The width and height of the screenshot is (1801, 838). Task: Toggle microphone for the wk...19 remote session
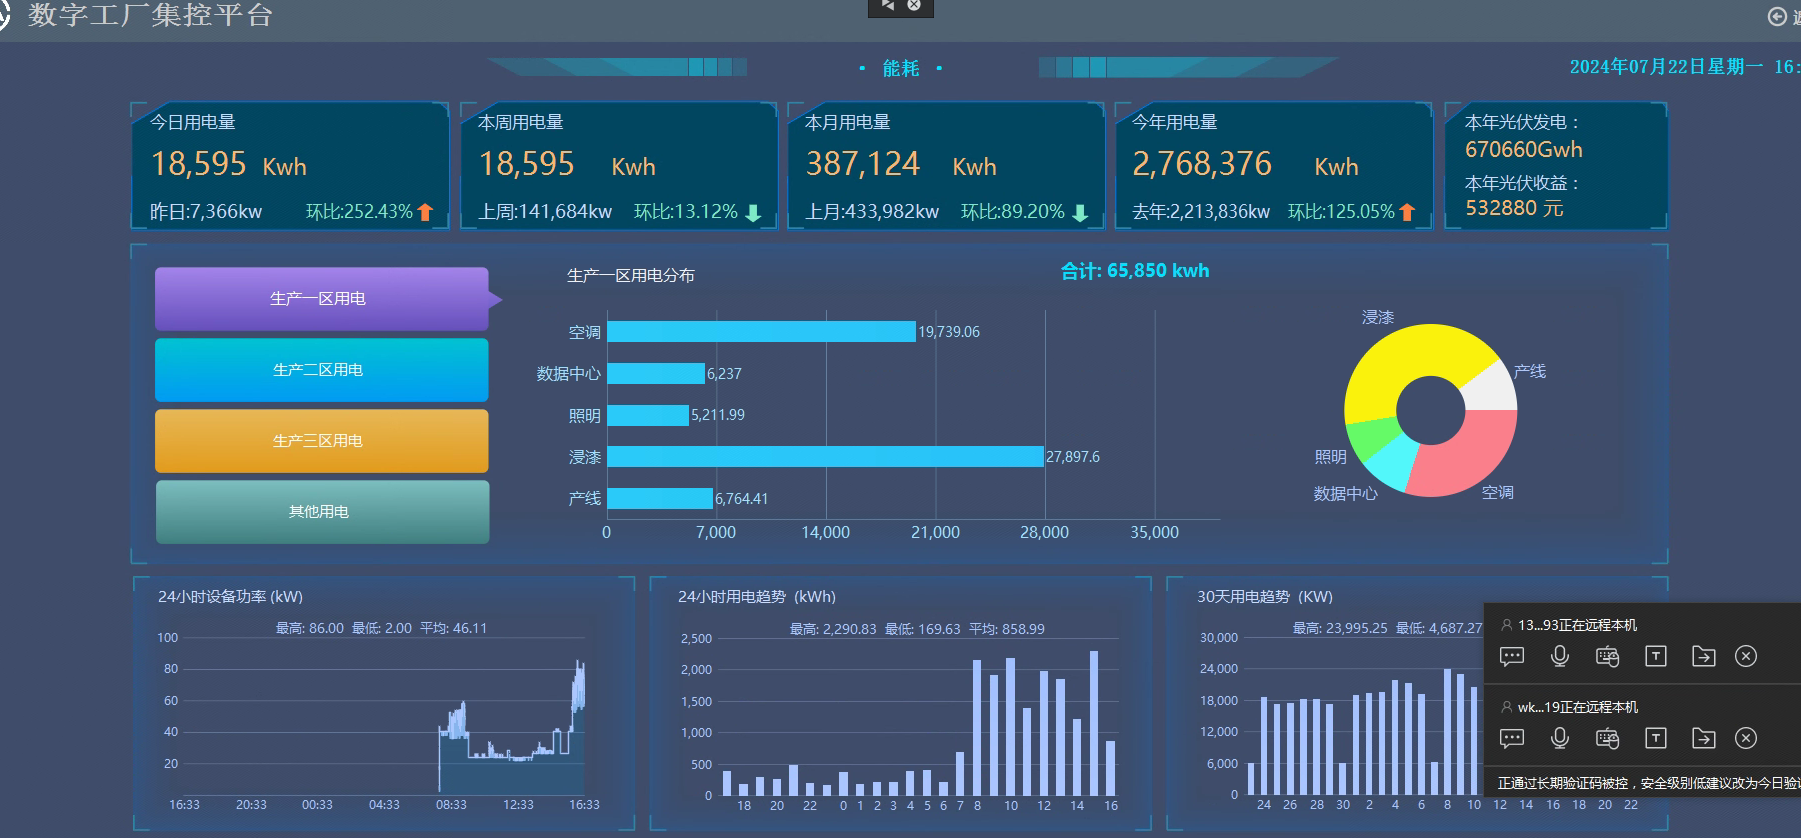click(1559, 738)
